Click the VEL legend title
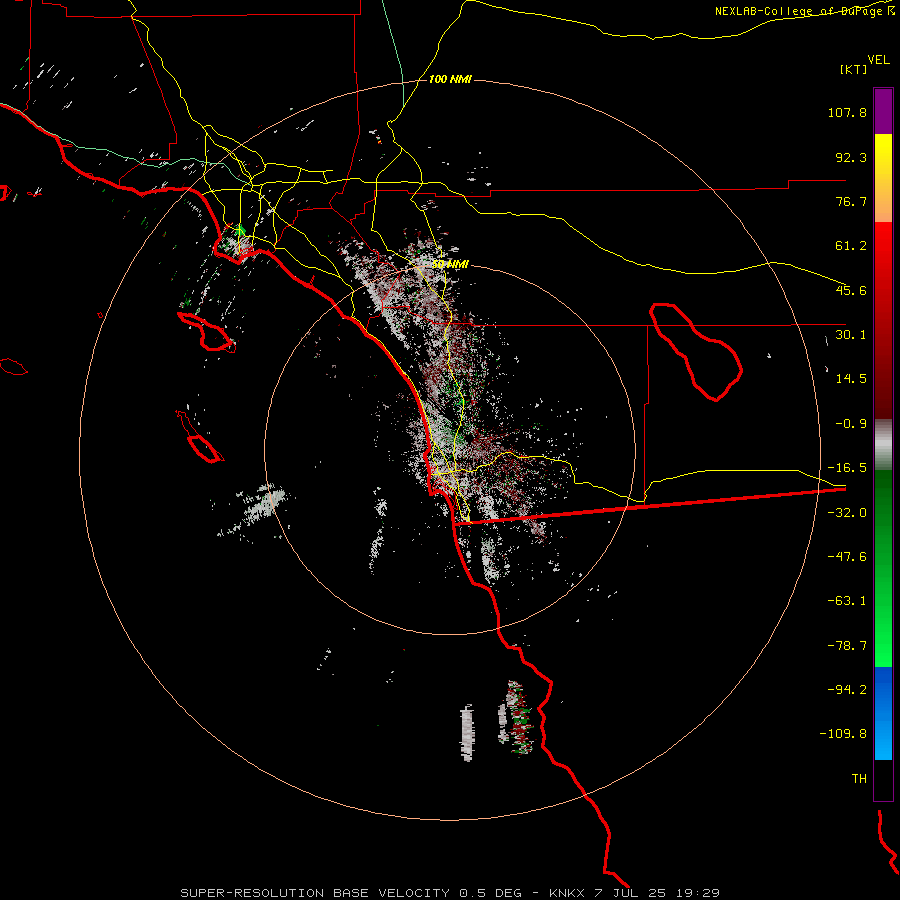Viewport: 900px width, 900px height. point(878,60)
